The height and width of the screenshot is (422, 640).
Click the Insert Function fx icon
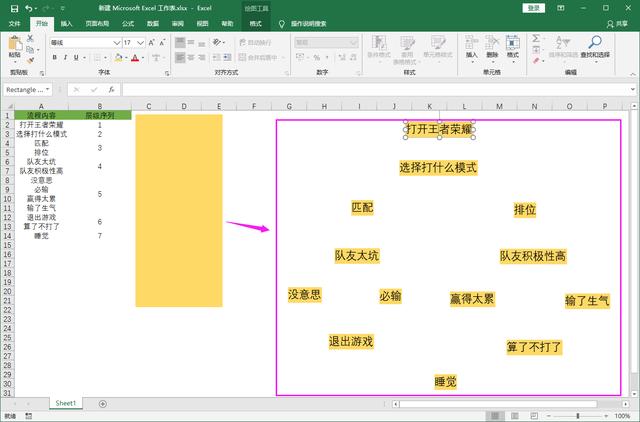point(111,89)
